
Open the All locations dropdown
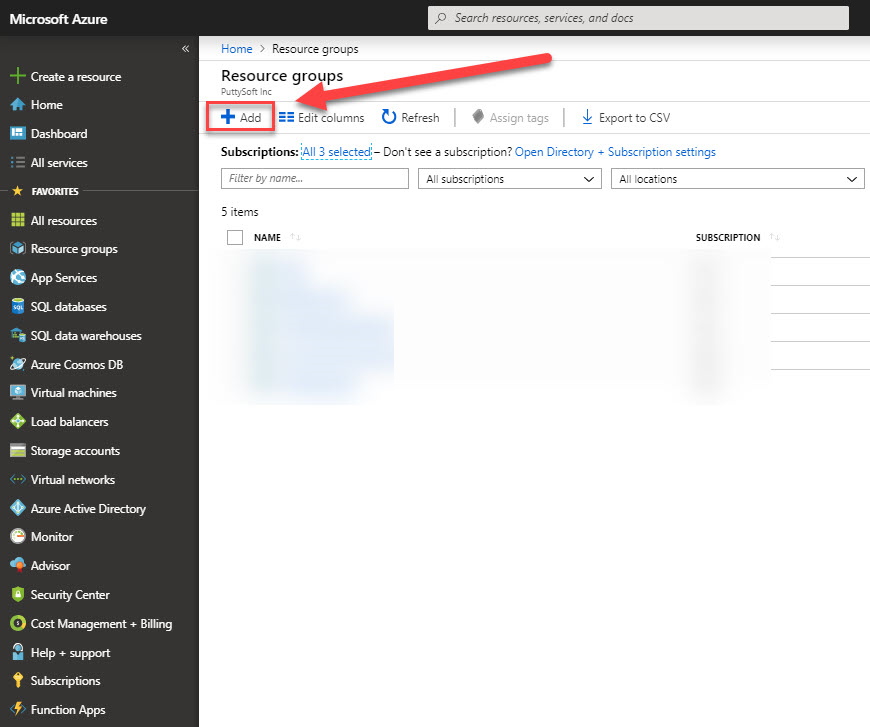[x=737, y=179]
